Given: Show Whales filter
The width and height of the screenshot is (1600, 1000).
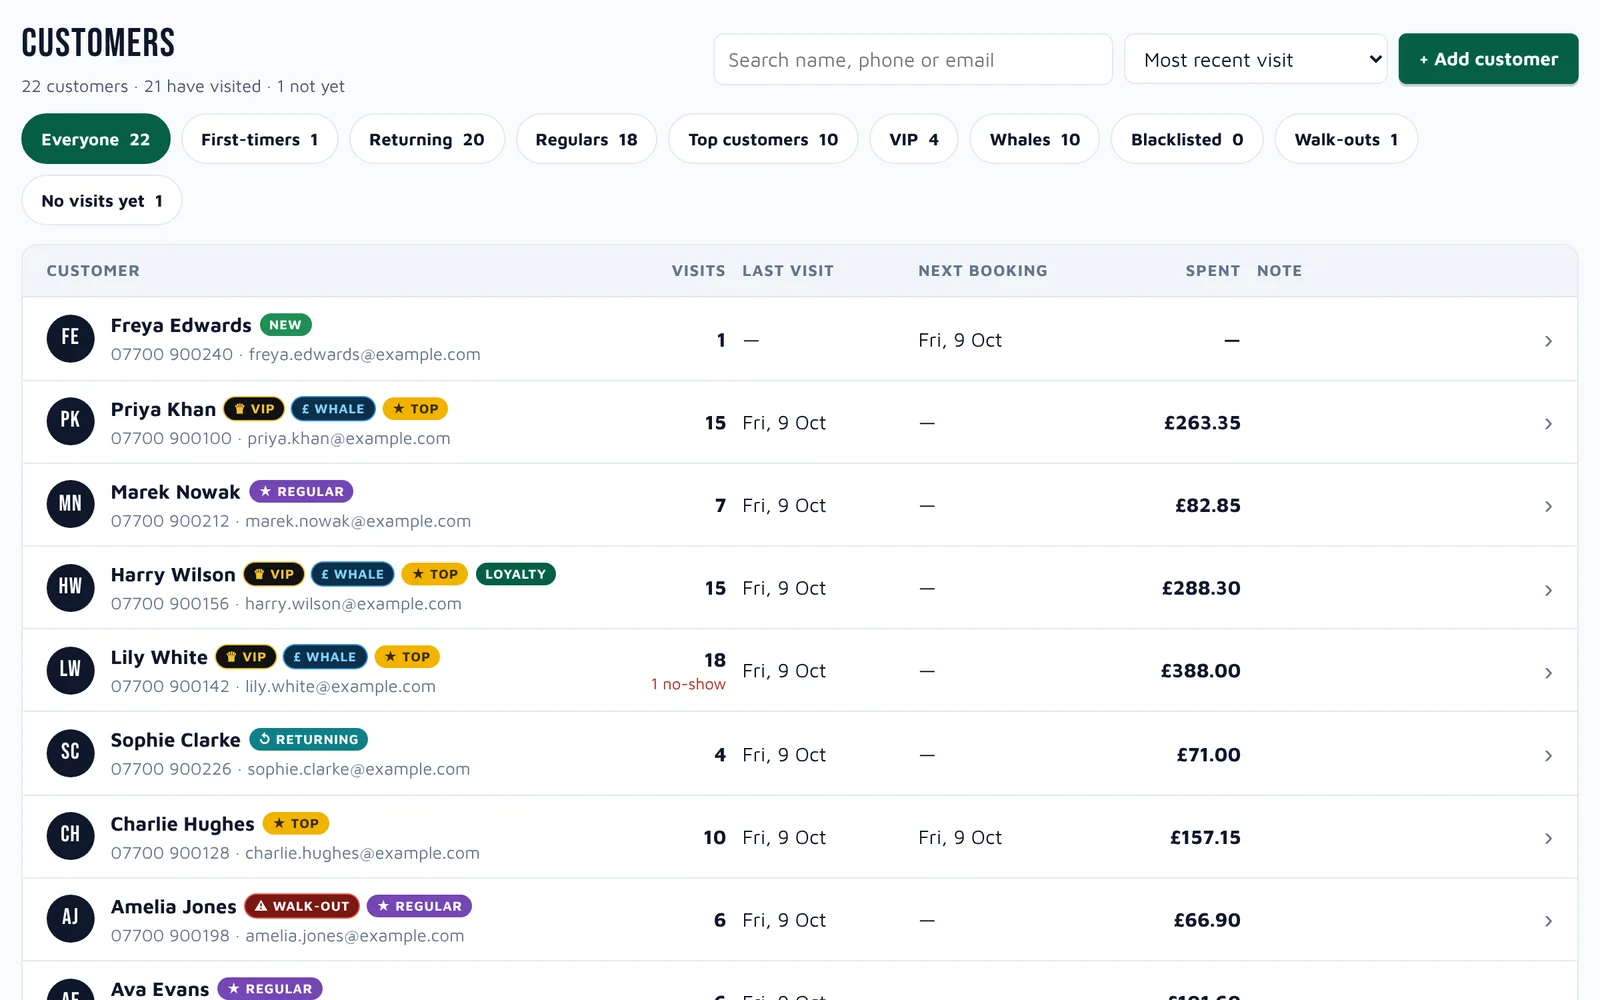Looking at the screenshot, I should click(x=1035, y=139).
